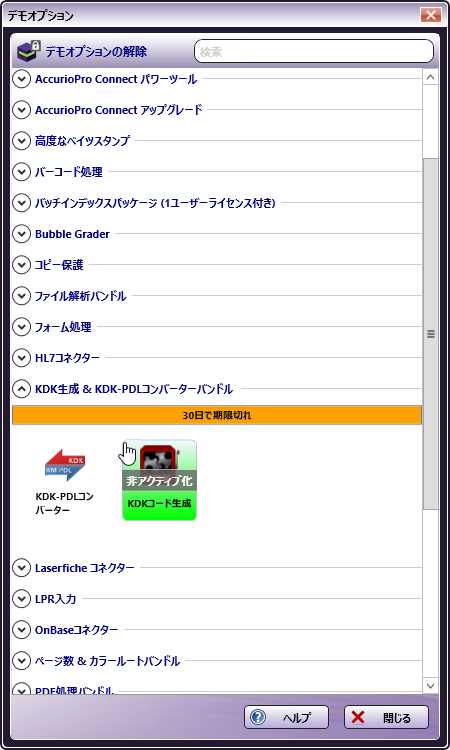Click the デモオプションの解除 lock icon
450x750 pixels.
[x=29, y=51]
